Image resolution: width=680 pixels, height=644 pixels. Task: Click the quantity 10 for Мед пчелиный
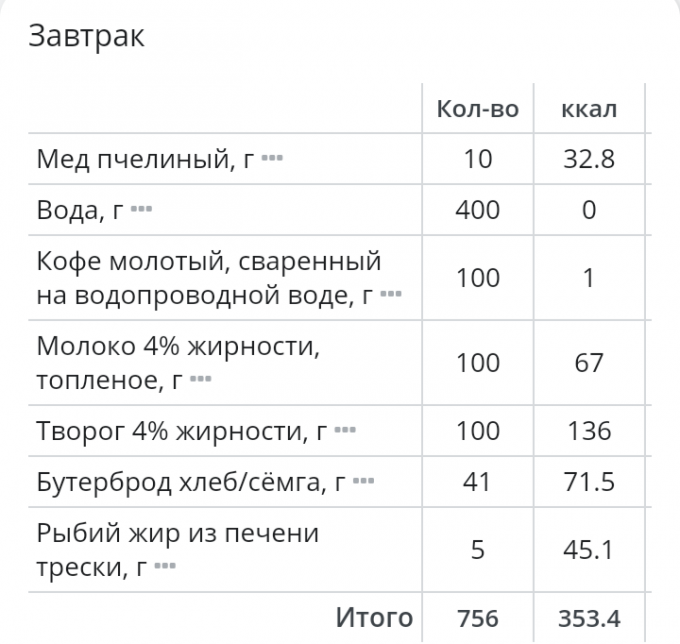click(478, 159)
